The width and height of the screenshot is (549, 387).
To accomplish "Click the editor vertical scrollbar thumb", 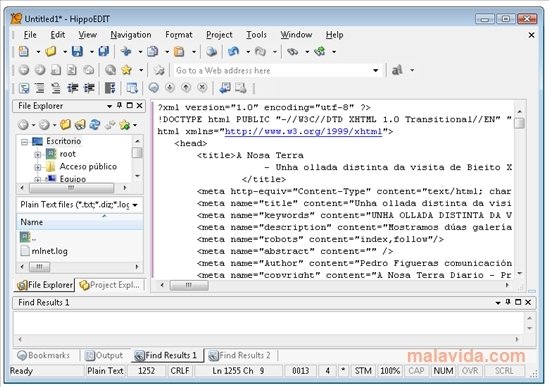I will [x=520, y=123].
